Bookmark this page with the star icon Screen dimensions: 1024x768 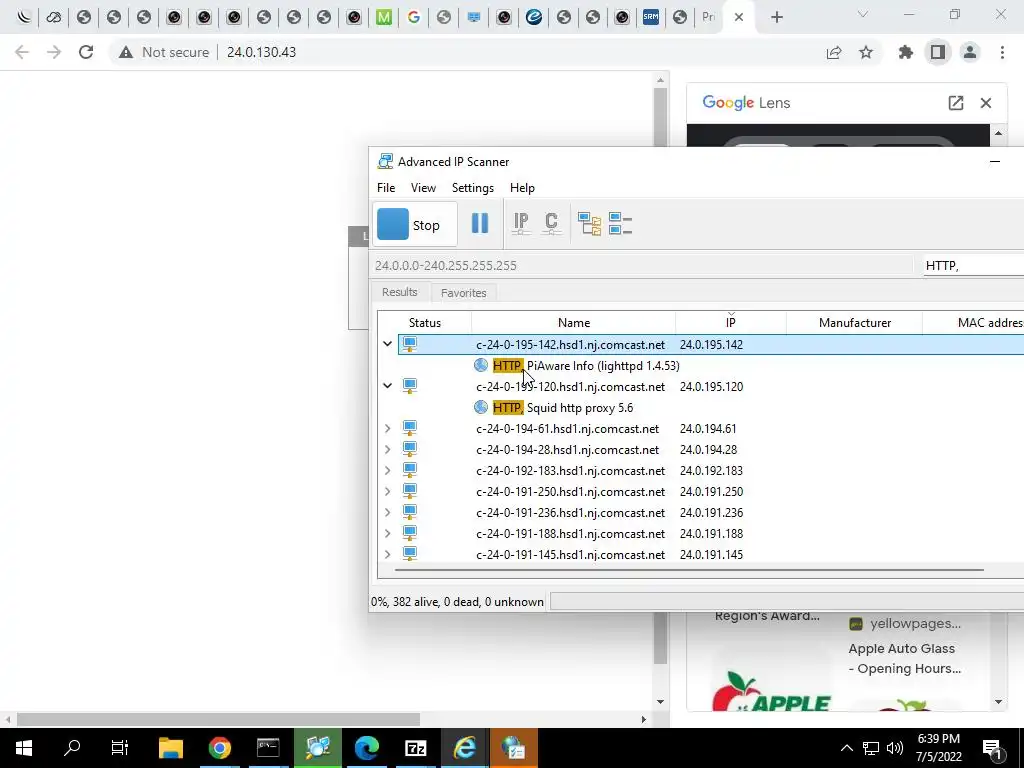[866, 52]
